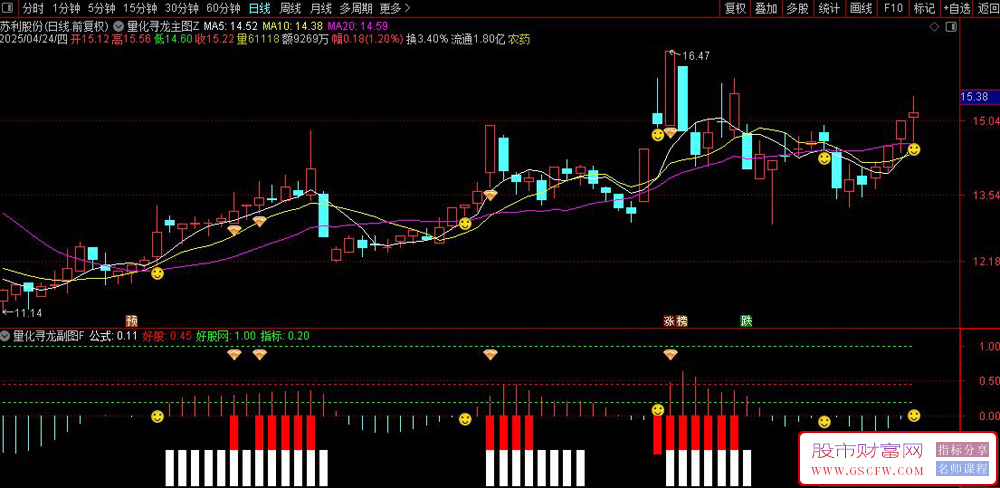Click the MA10: 14.38 value
This screenshot has height=488, width=1000.
tap(293, 27)
